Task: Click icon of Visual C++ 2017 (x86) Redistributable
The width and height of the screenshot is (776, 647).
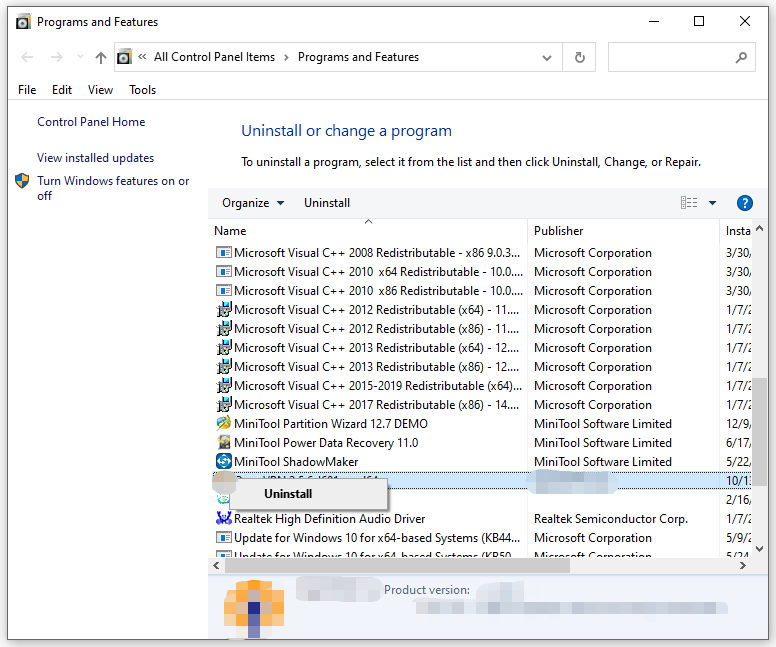Action: [x=224, y=404]
